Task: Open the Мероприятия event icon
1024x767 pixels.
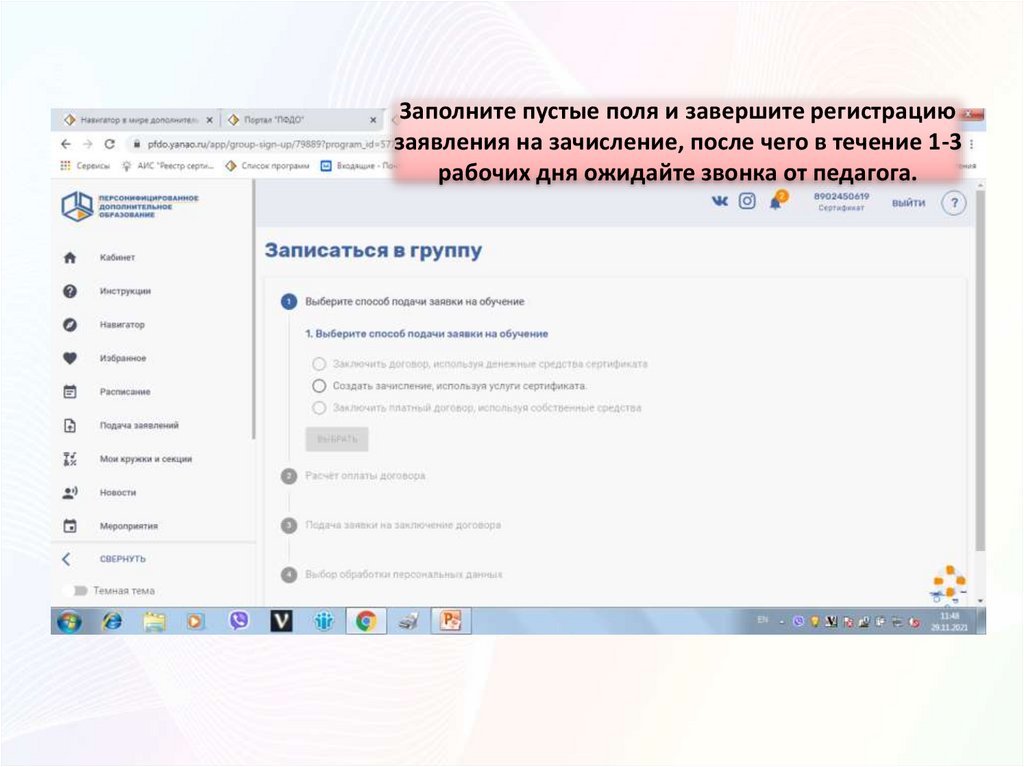Action: (x=70, y=526)
